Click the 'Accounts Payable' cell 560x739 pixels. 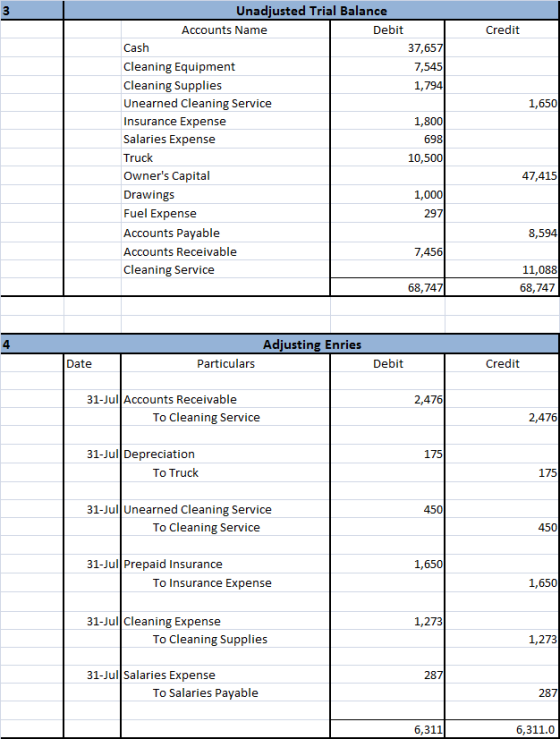coord(225,233)
